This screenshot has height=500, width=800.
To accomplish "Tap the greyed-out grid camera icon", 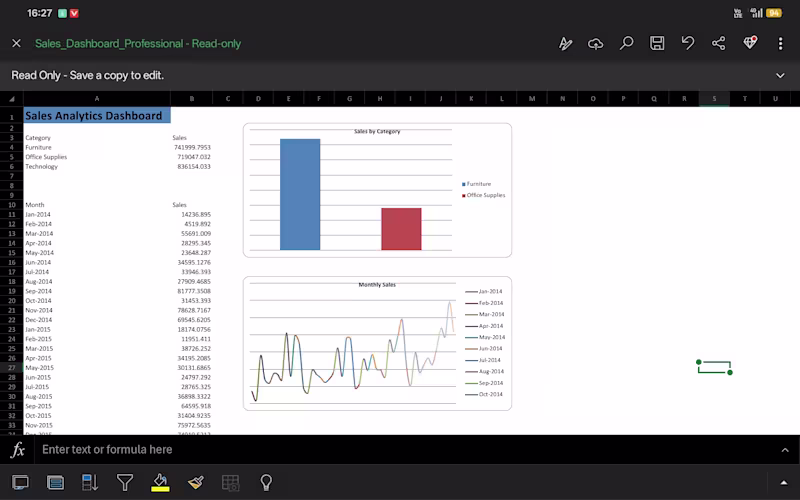I will [x=231, y=482].
